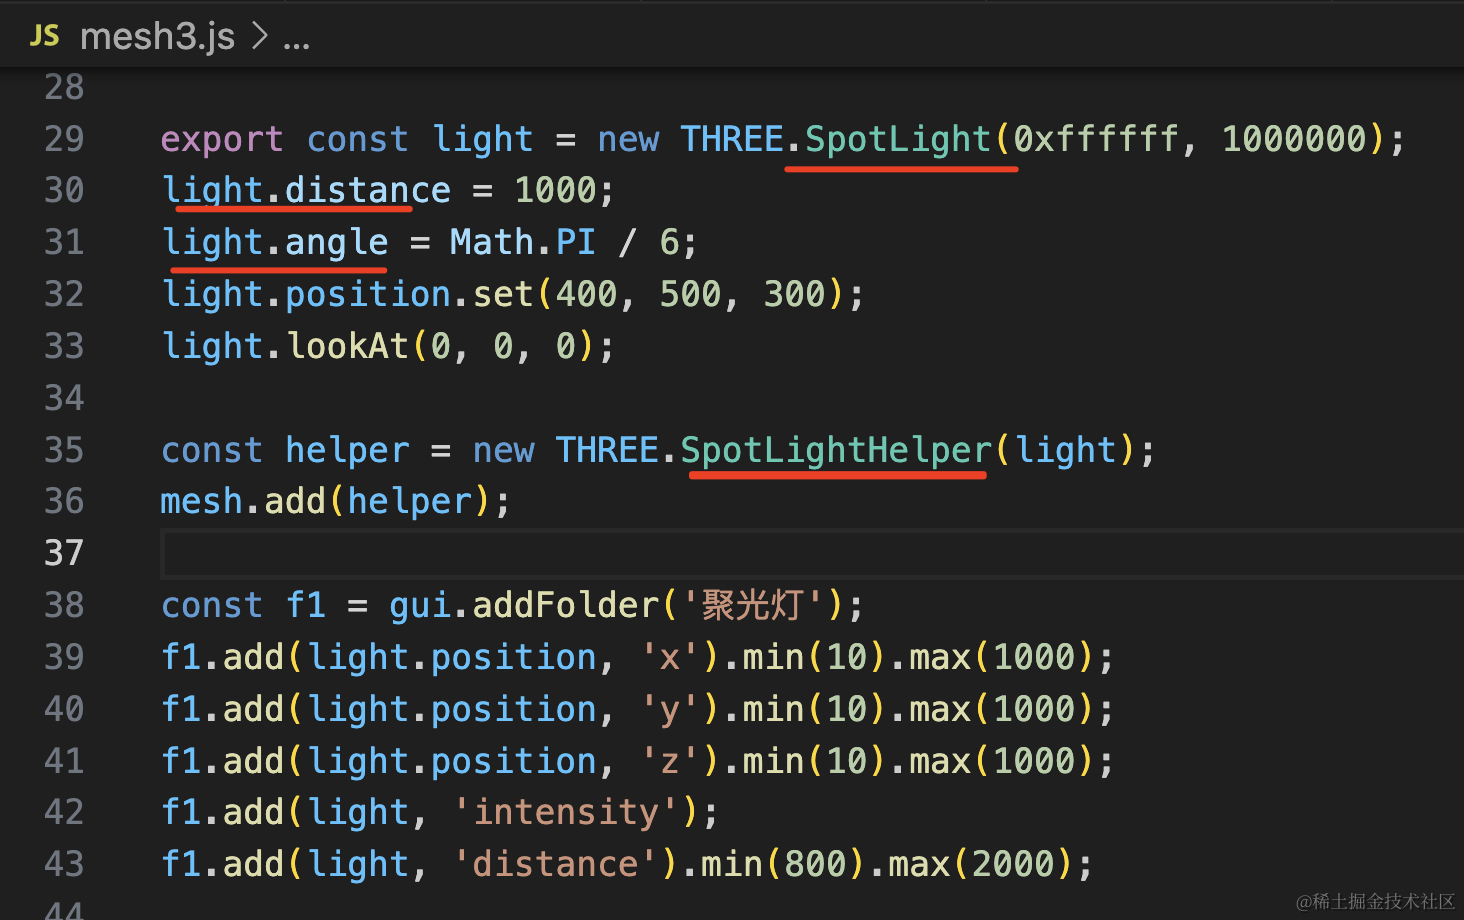
Task: Click 'distance' property on line 30
Action: (x=368, y=190)
